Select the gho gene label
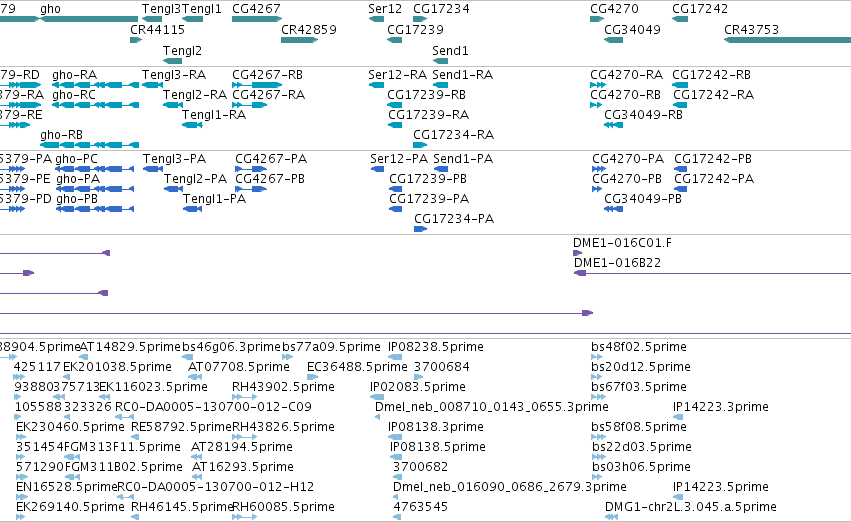The width and height of the screenshot is (851, 522). coord(50,9)
